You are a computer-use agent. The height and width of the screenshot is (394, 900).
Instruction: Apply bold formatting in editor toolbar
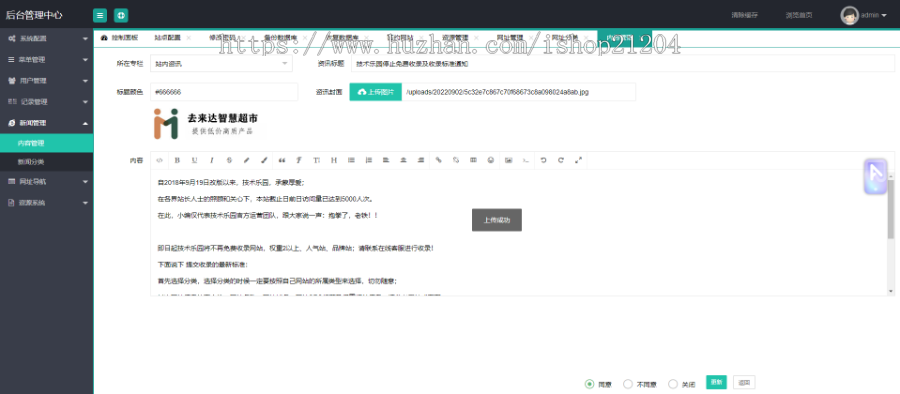177,160
